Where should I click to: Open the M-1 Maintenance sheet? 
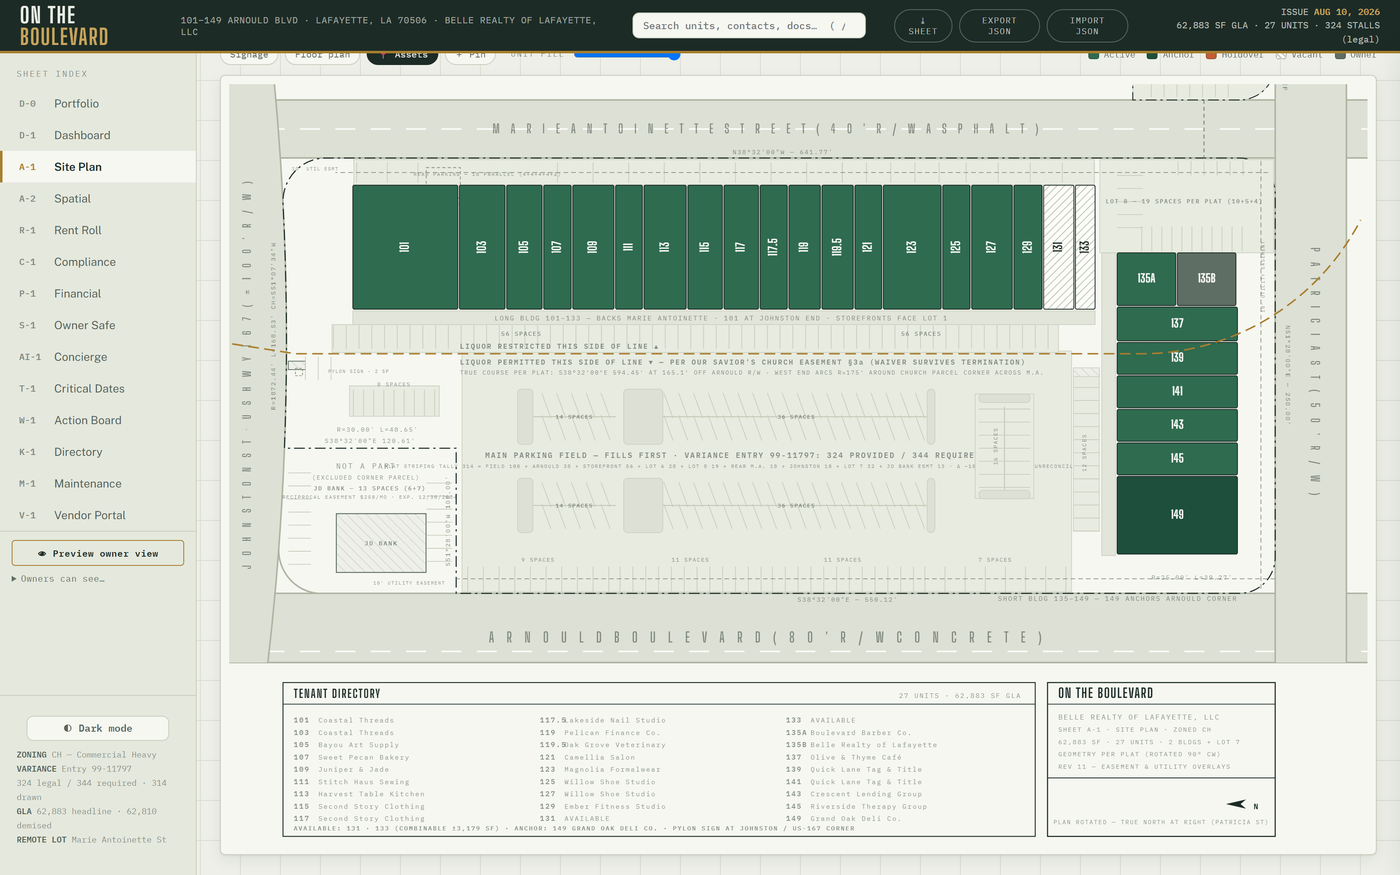coord(98,484)
